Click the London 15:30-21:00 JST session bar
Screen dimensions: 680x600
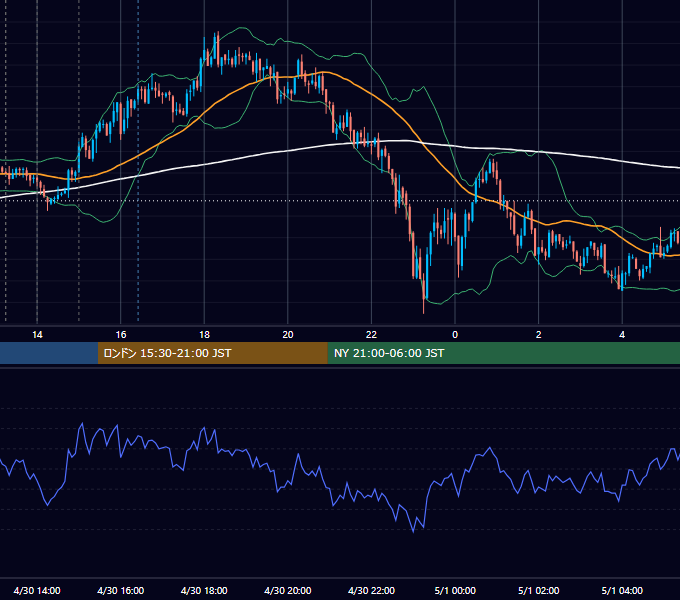point(212,353)
